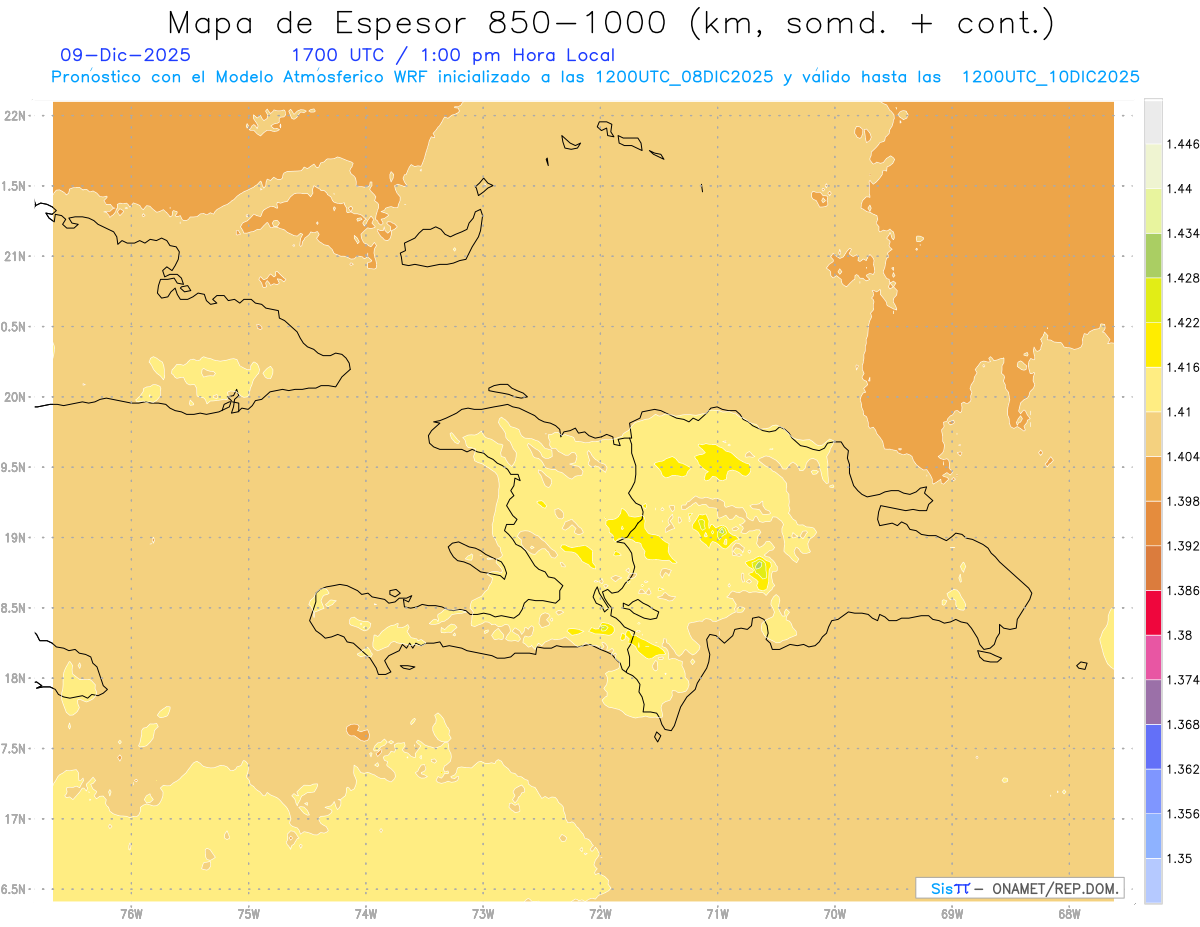
Task: Click the time label '1700 UTC / 1:00 pm Hora Local'
Action: point(453,55)
